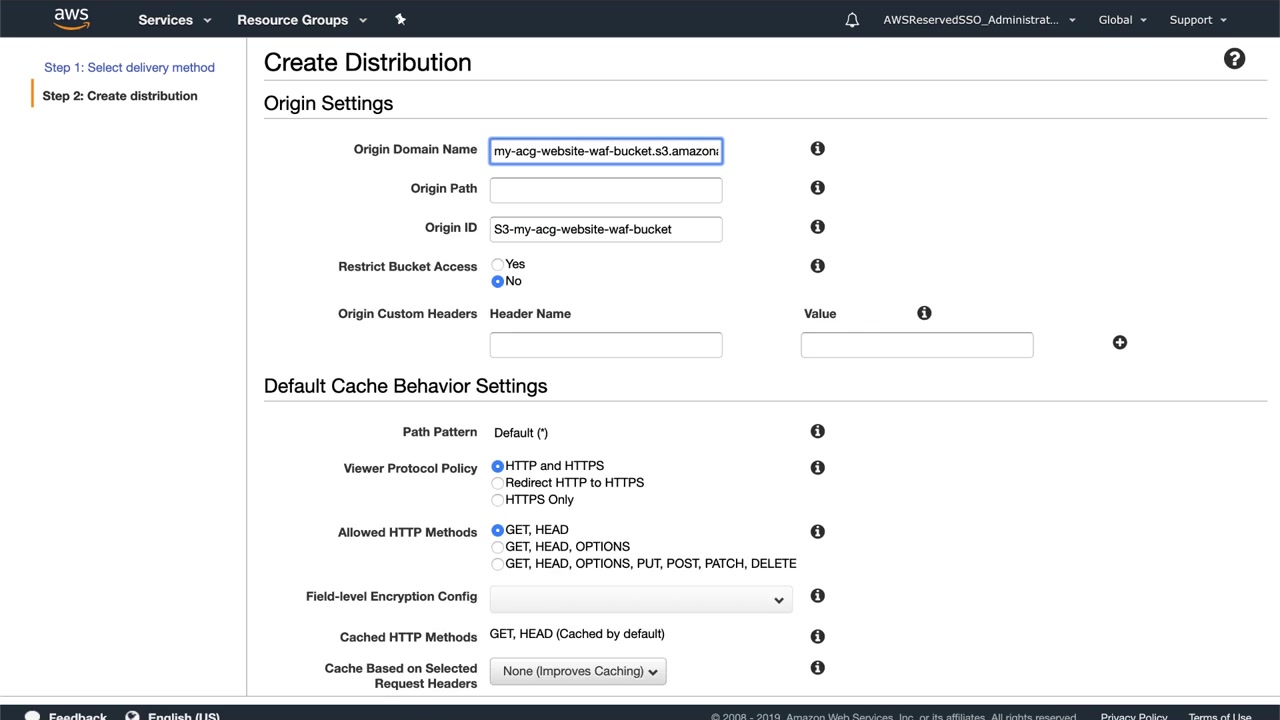Show info for Restrict Bucket Access
Screen dimensions: 1280x720
click(x=817, y=266)
